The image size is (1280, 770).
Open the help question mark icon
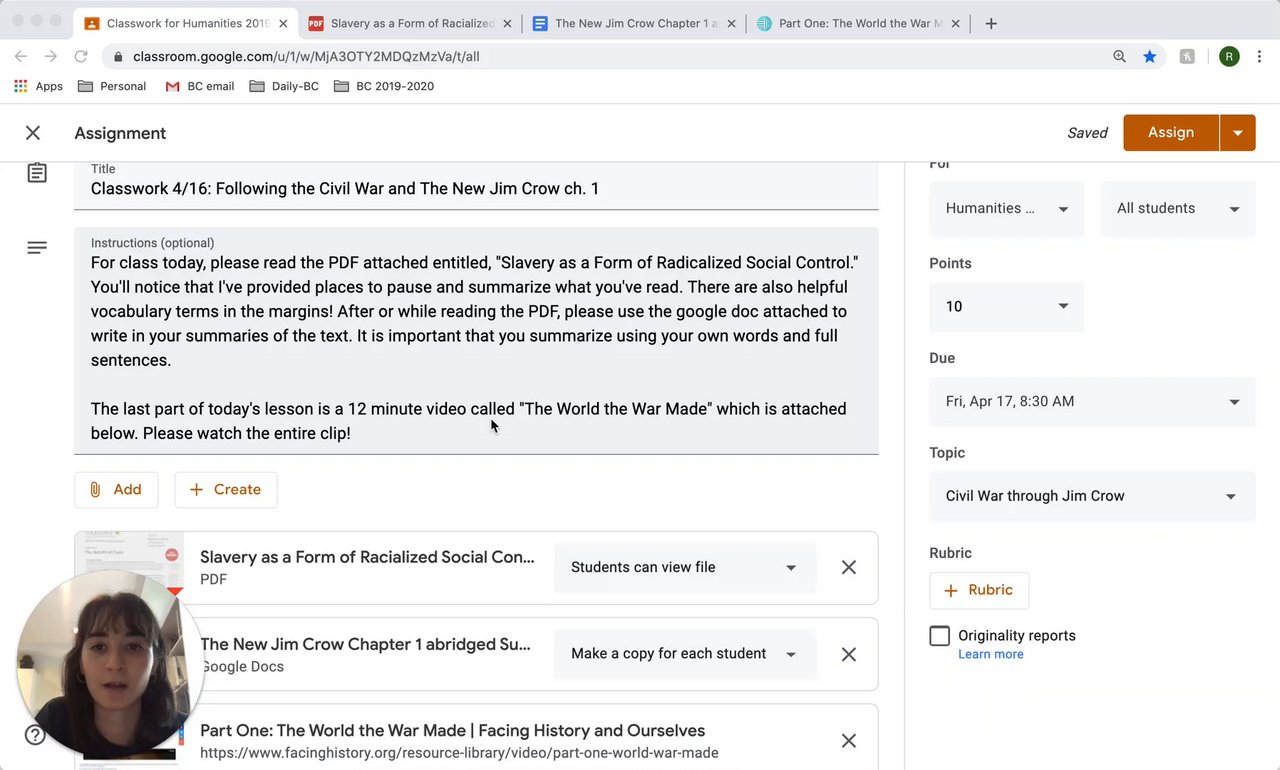pyautogui.click(x=35, y=735)
